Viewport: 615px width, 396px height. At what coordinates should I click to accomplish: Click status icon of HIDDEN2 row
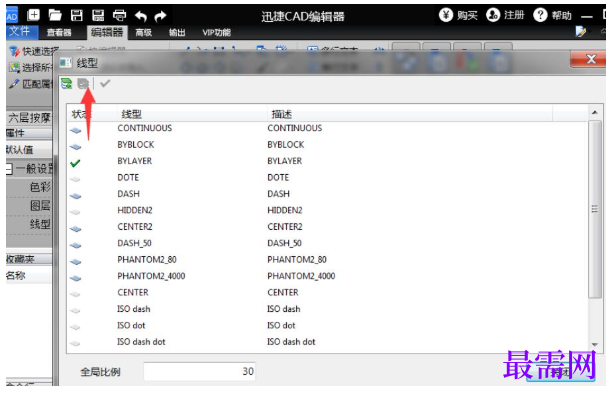point(76,213)
